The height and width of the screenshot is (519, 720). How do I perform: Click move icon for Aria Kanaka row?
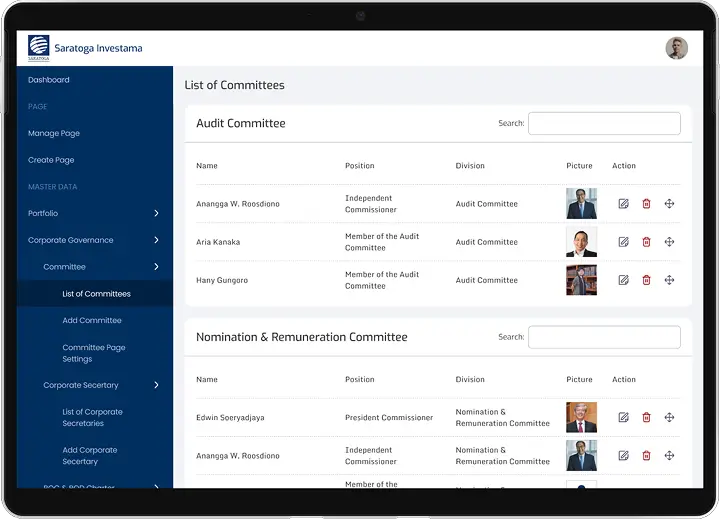click(669, 242)
